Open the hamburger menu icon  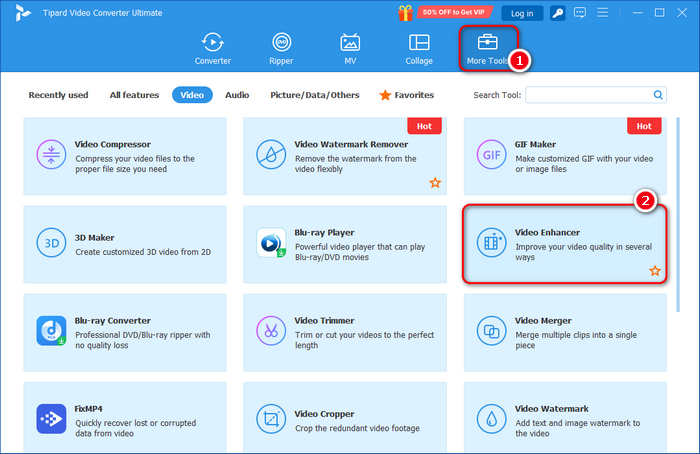pyautogui.click(x=602, y=12)
